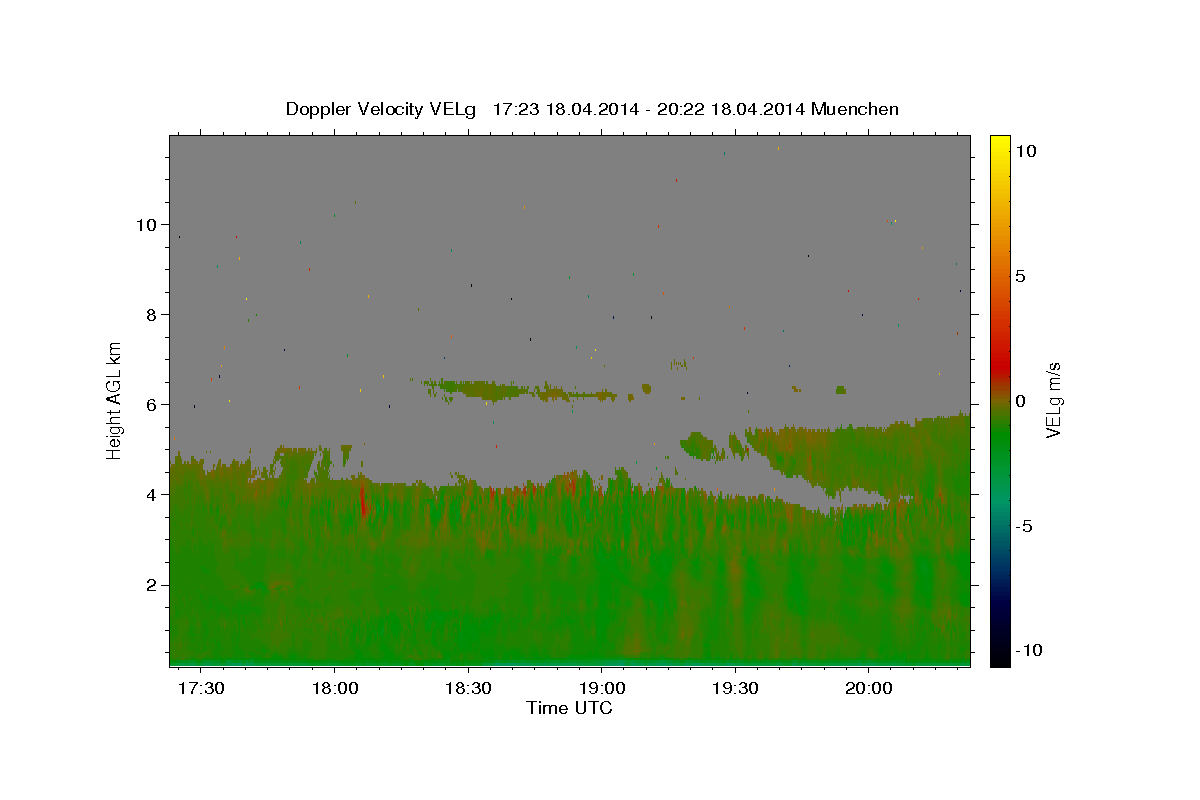Click the 'Time UTC' x-axis label
1200x800 pixels.
point(569,708)
